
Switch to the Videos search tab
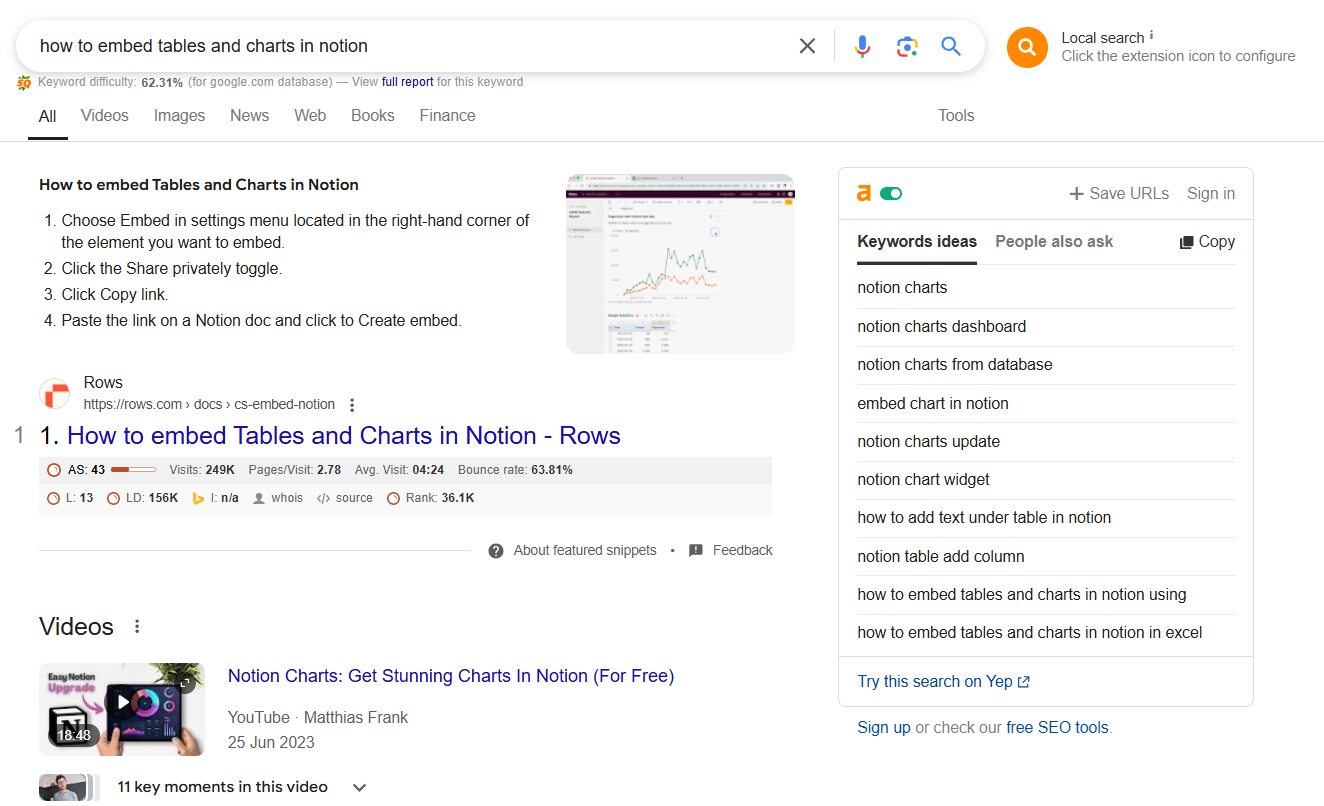coord(105,116)
